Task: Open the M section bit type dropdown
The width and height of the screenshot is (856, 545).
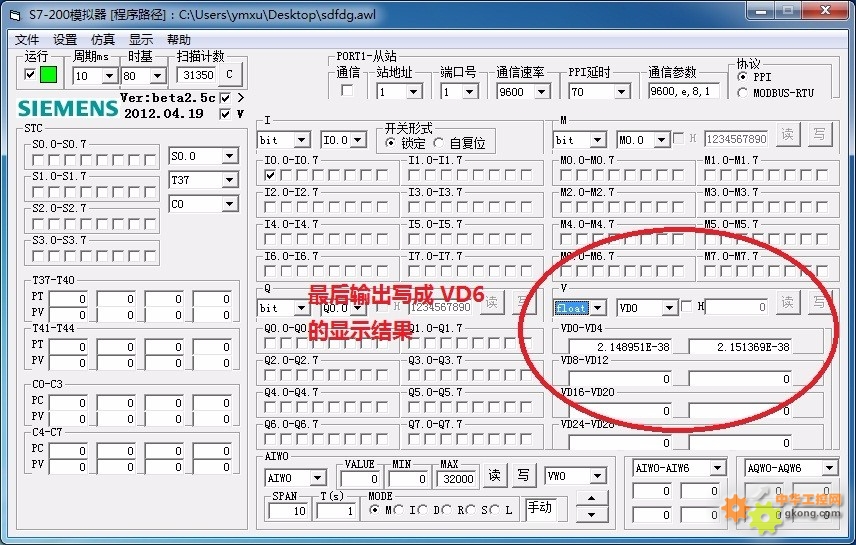Action: pyautogui.click(x=598, y=140)
